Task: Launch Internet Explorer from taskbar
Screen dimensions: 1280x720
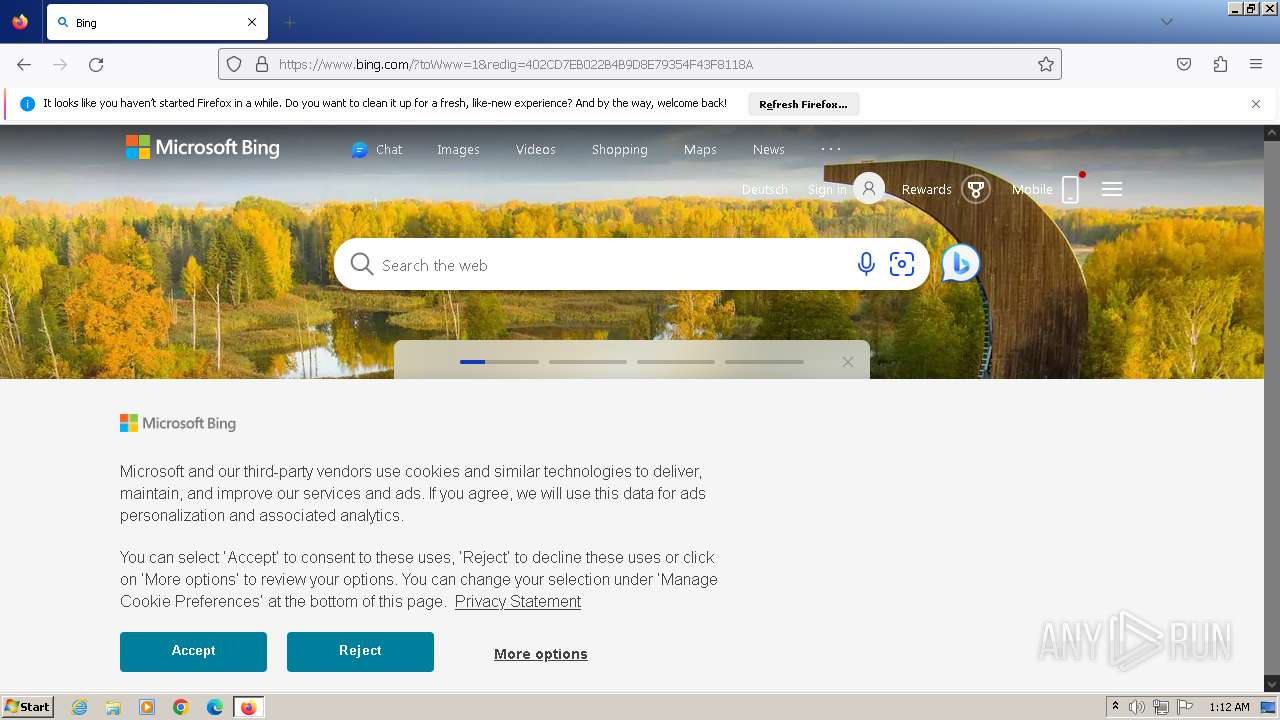Action: (x=79, y=707)
